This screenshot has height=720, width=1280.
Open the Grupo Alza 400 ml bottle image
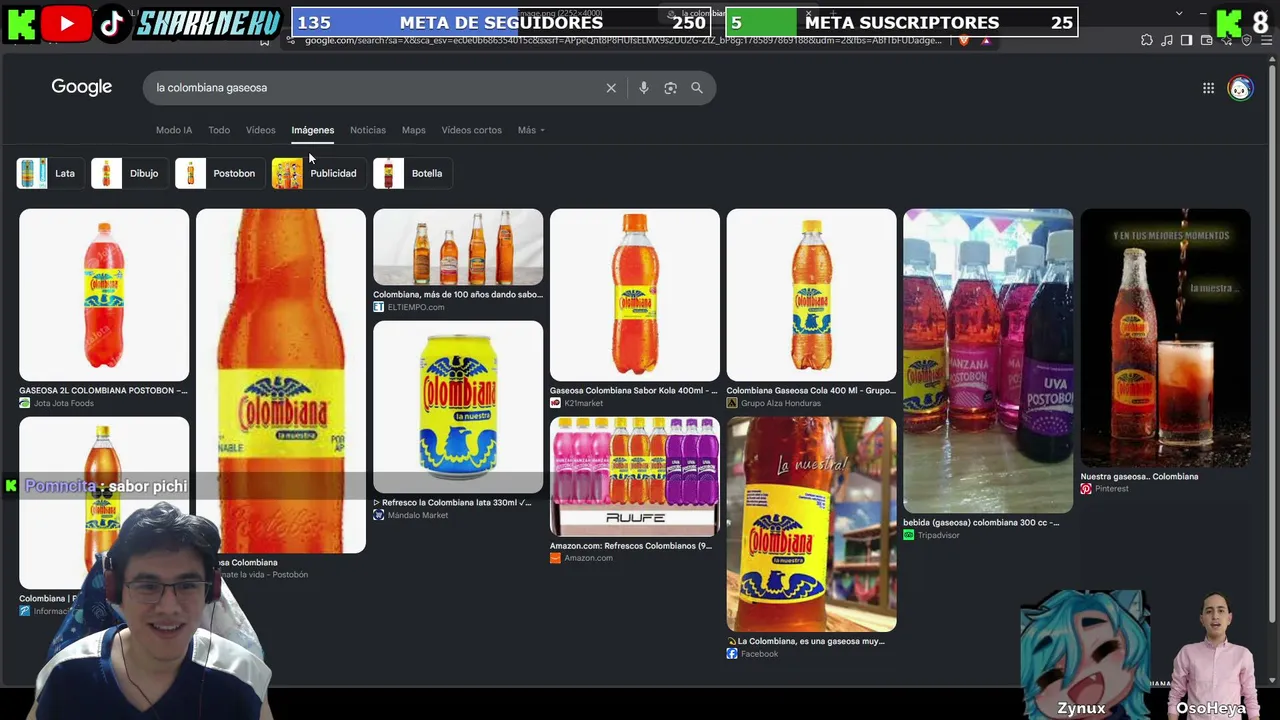tap(812, 294)
